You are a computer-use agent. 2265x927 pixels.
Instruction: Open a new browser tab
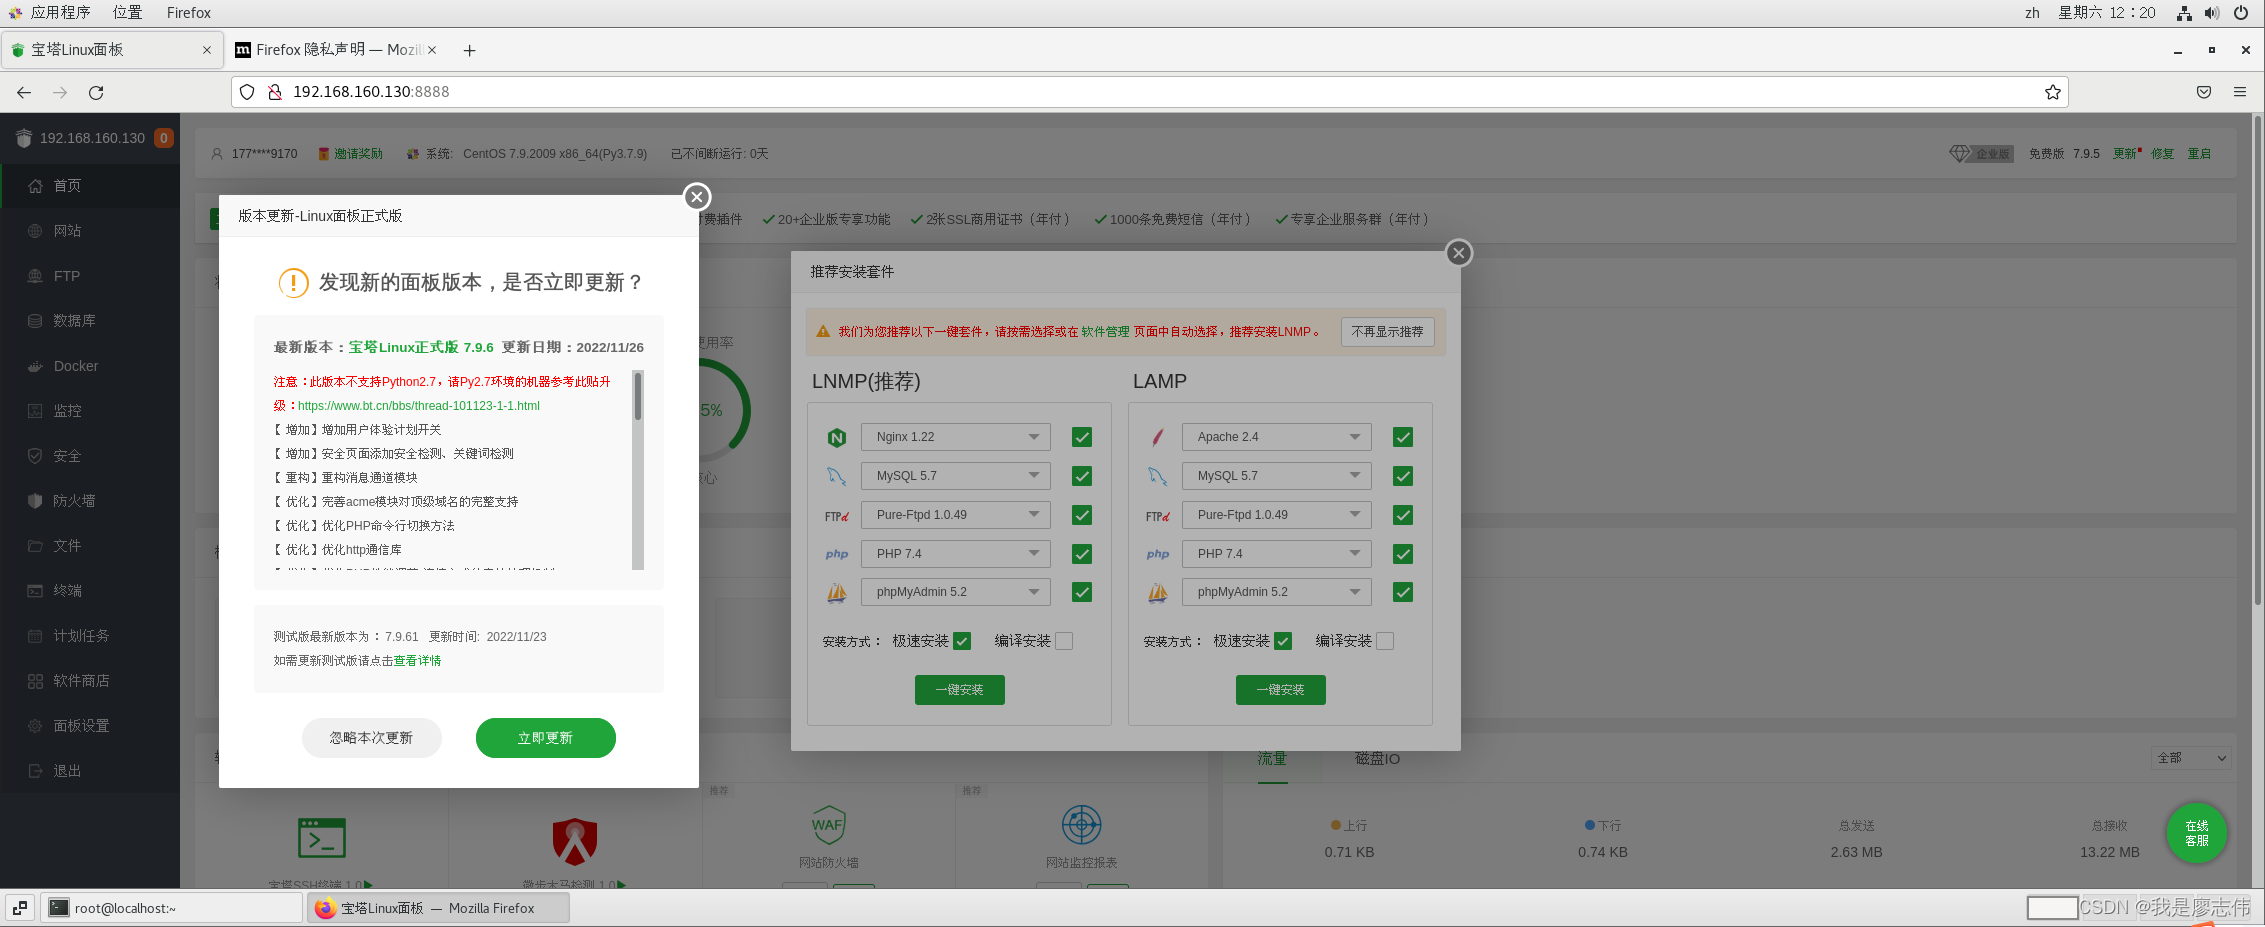[x=469, y=50]
